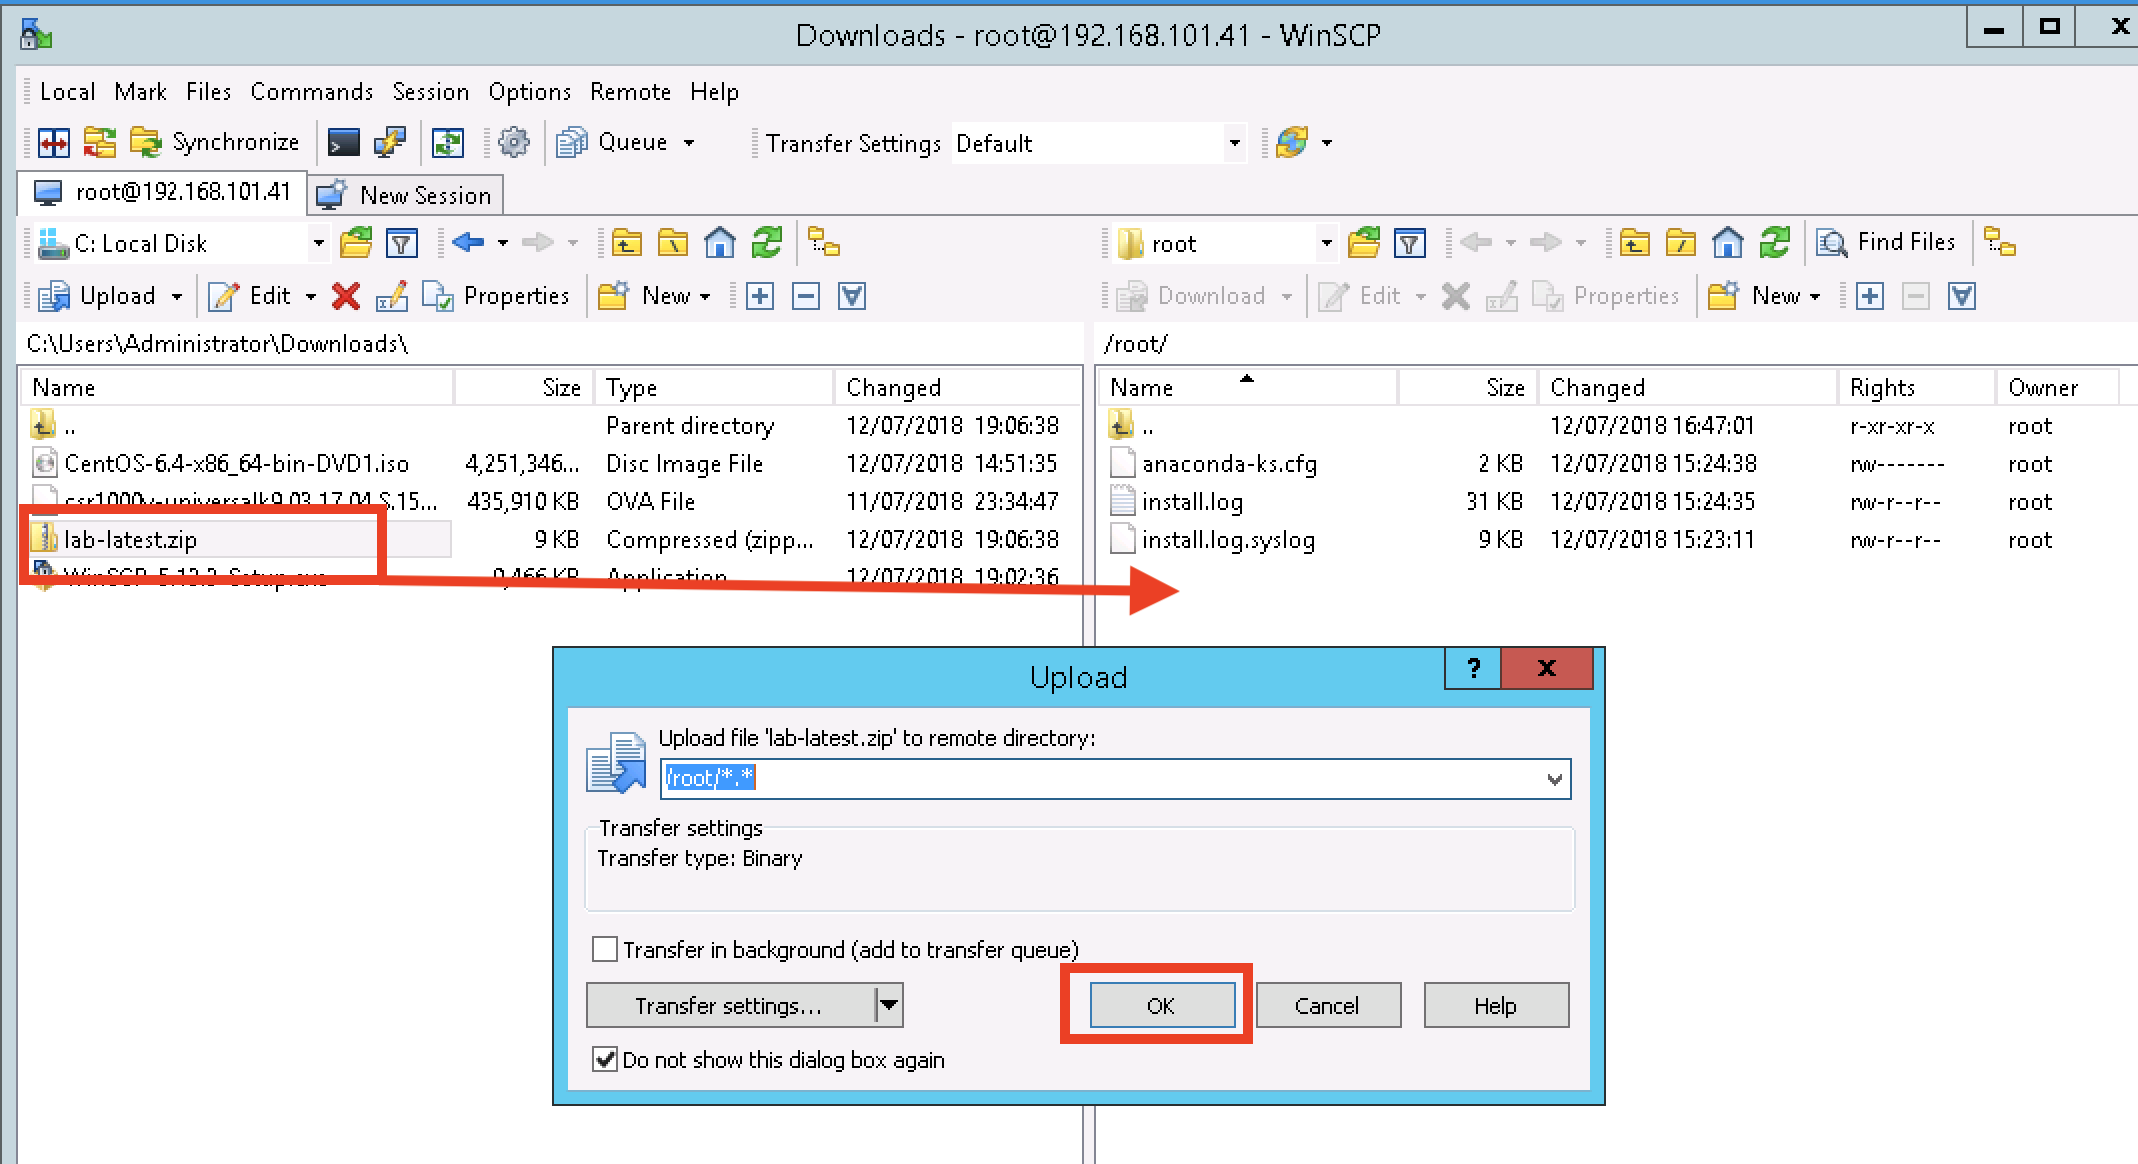Open the remote root directory dropdown
This screenshot has height=1164, width=2138.
tap(1327, 243)
